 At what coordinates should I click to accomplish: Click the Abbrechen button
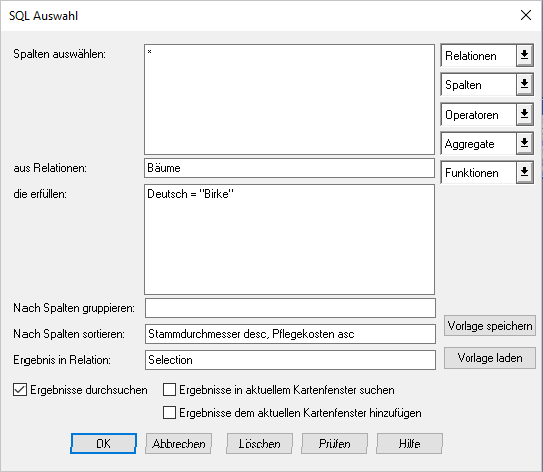[x=178, y=443]
